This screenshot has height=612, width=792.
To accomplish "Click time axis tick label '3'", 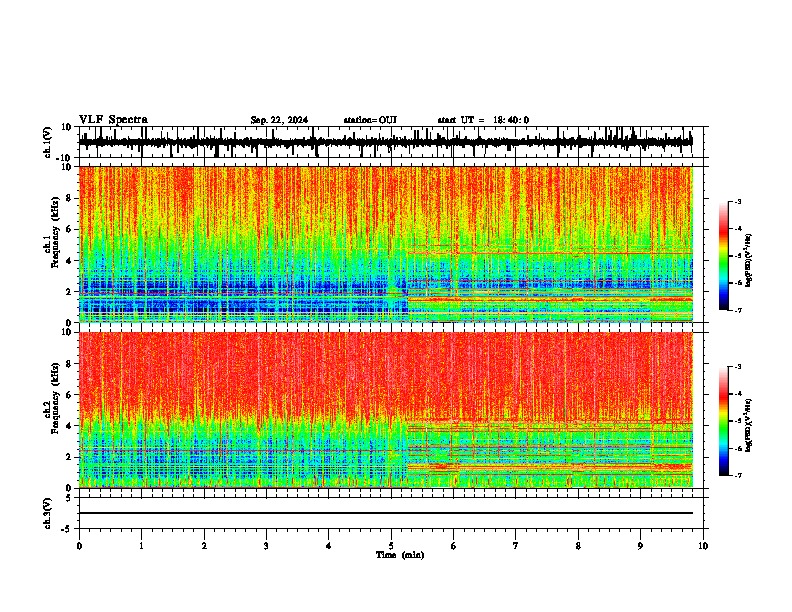I will 266,546.
